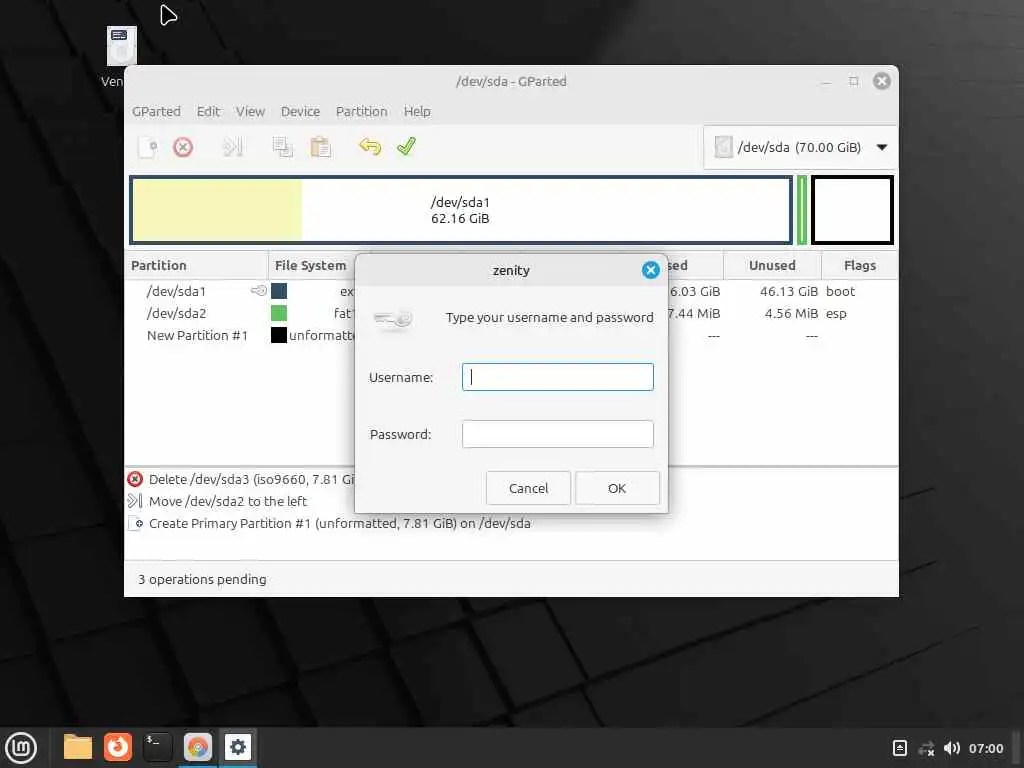
Task: Open the Help menu
Action: tap(417, 112)
